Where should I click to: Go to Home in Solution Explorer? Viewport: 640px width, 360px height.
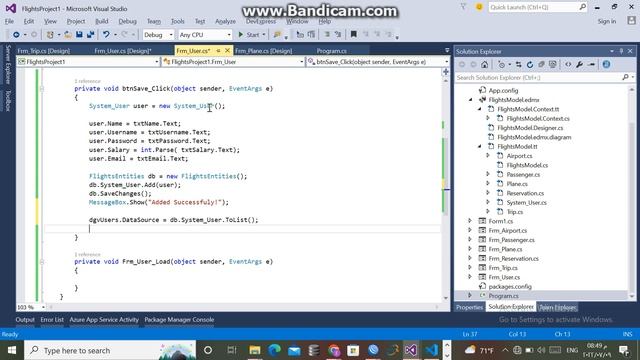[x=484, y=64]
